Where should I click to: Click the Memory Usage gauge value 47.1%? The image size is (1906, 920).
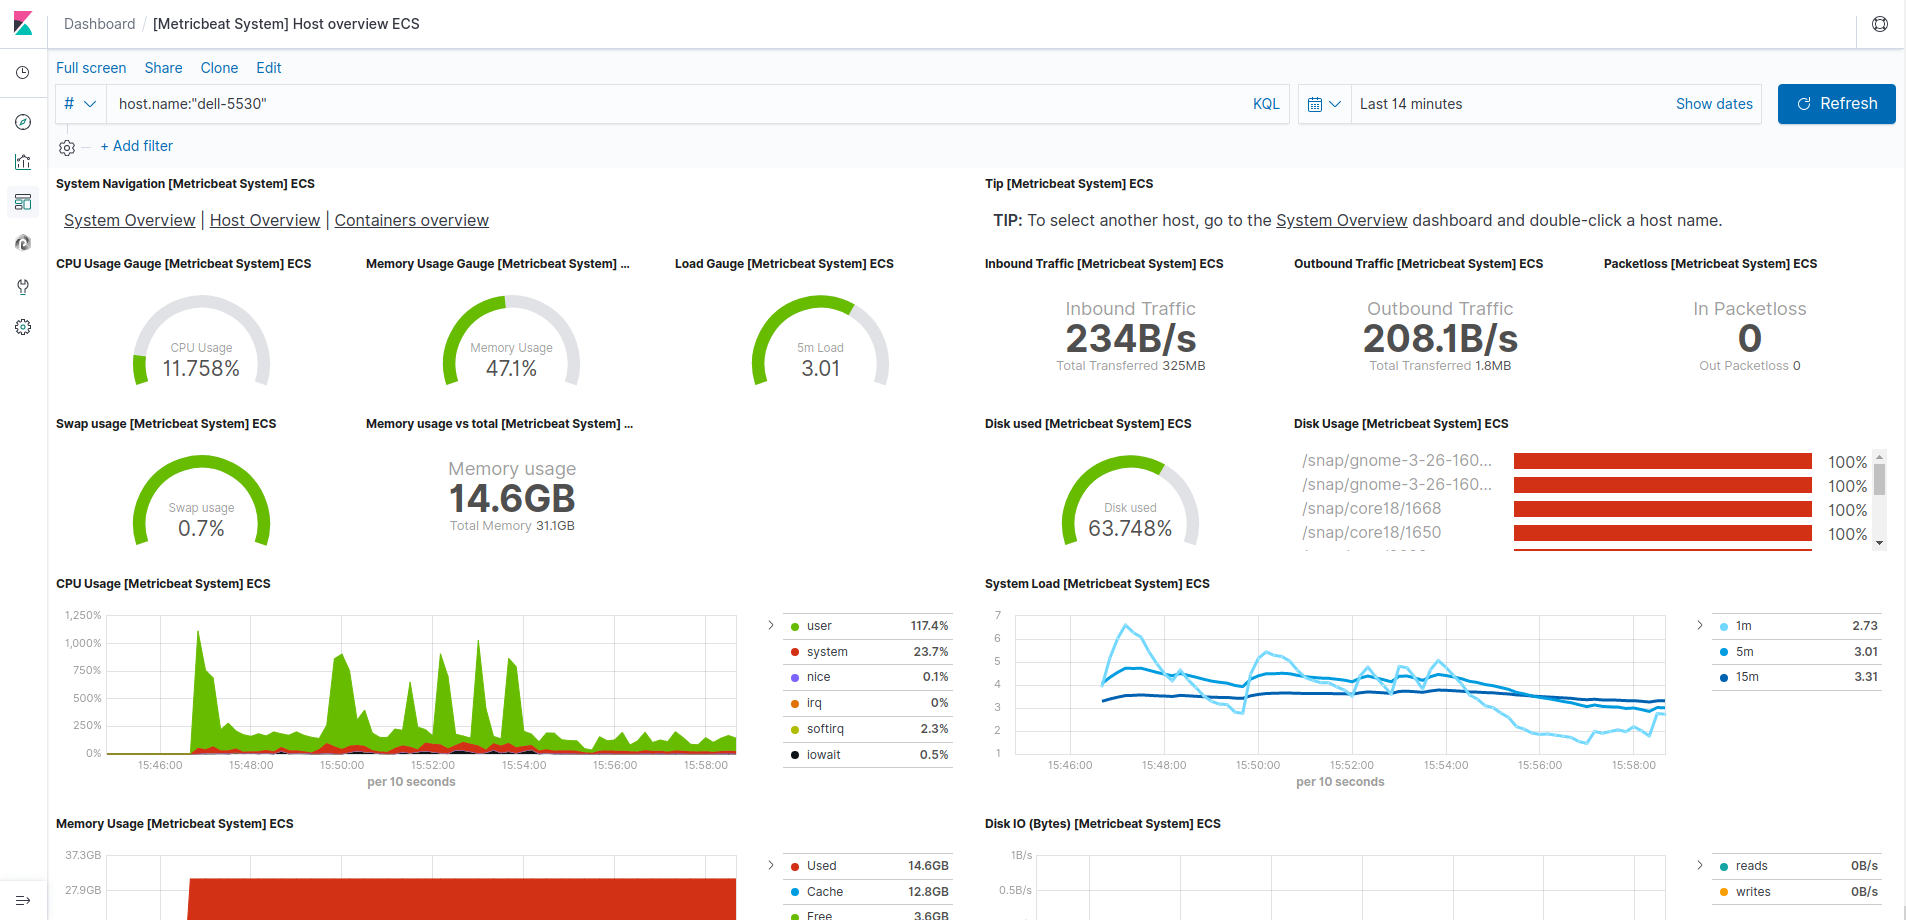click(x=511, y=369)
